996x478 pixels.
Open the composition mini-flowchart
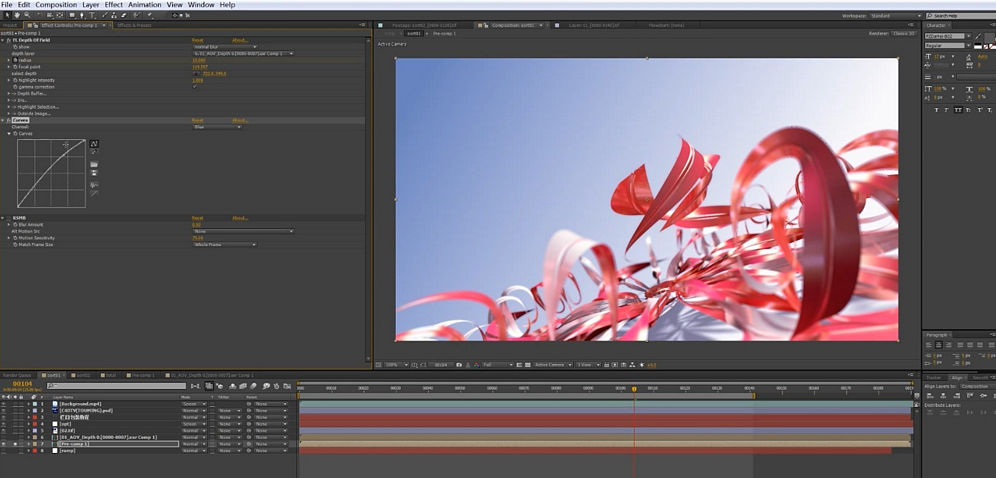point(195,386)
